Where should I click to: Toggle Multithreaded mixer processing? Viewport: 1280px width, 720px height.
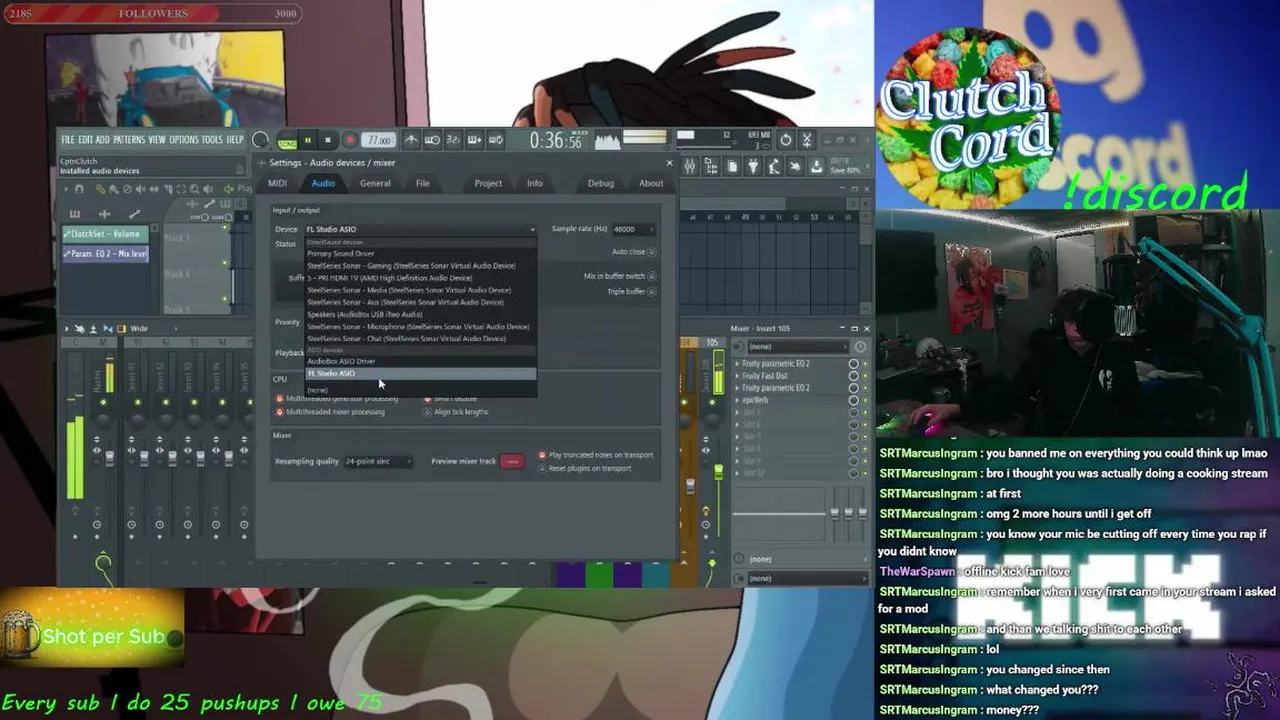[279, 411]
